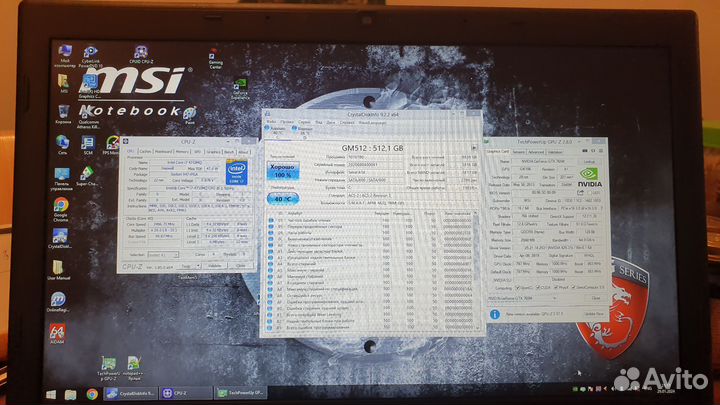Open the GeForce Experience desktop shortcut

[240, 89]
